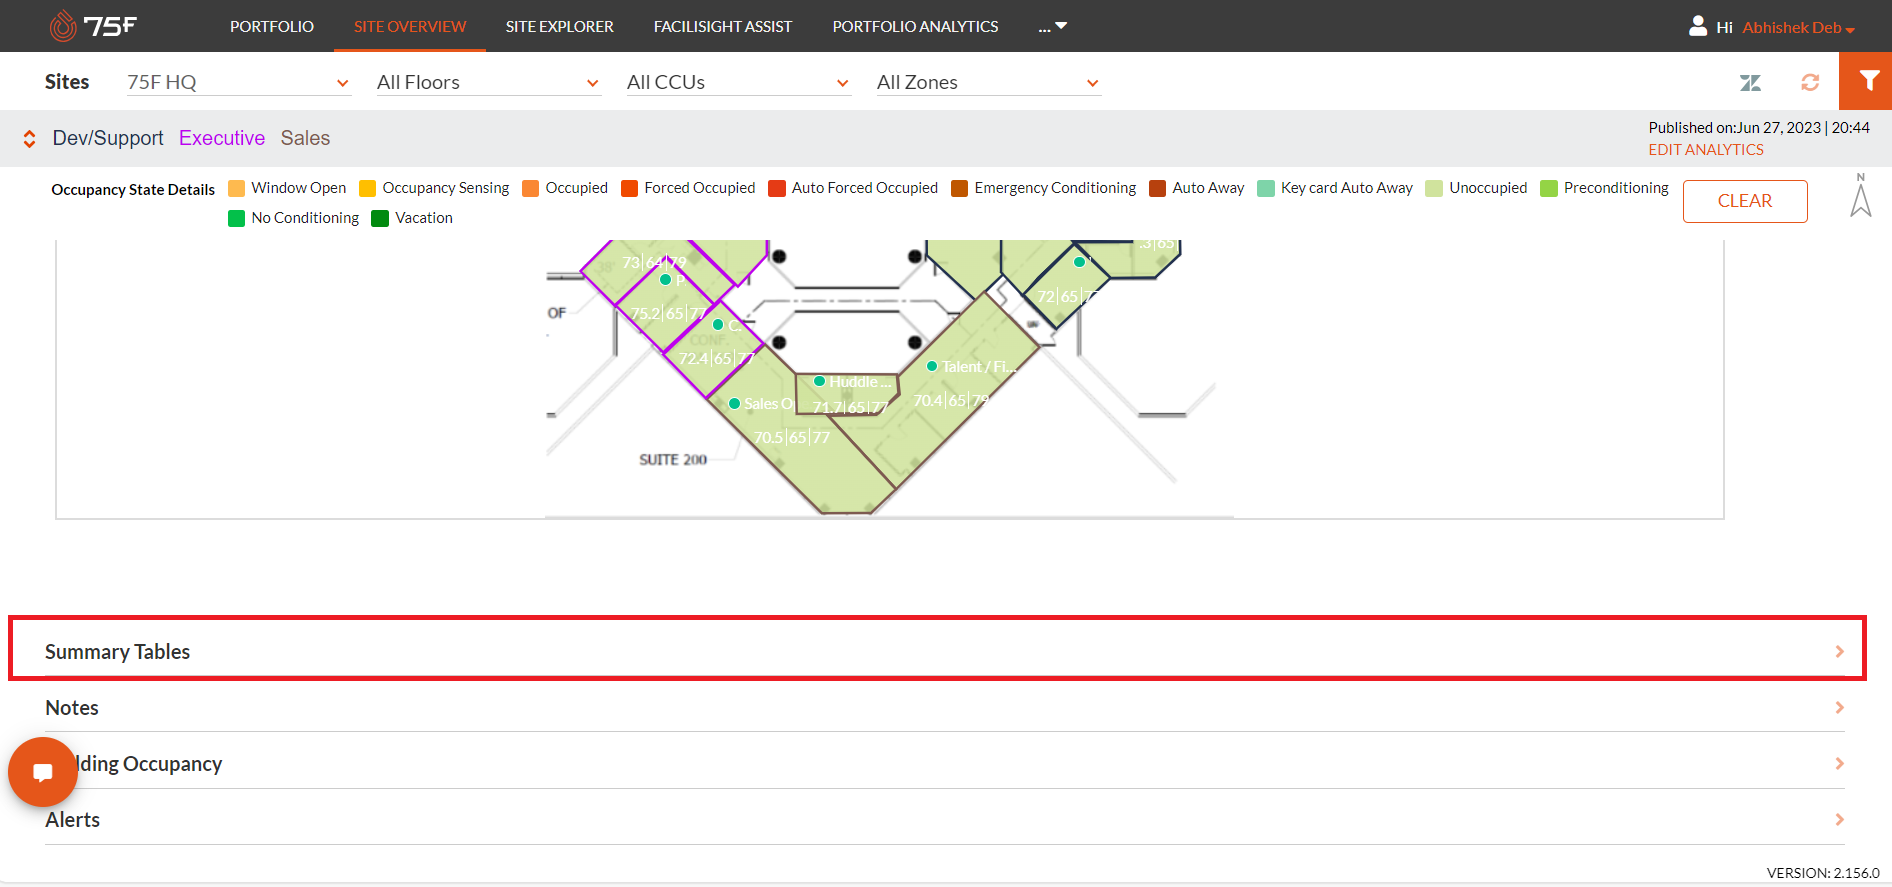1892x887 pixels.
Task: Click the Emergency Conditioning swatch
Action: [x=959, y=188]
